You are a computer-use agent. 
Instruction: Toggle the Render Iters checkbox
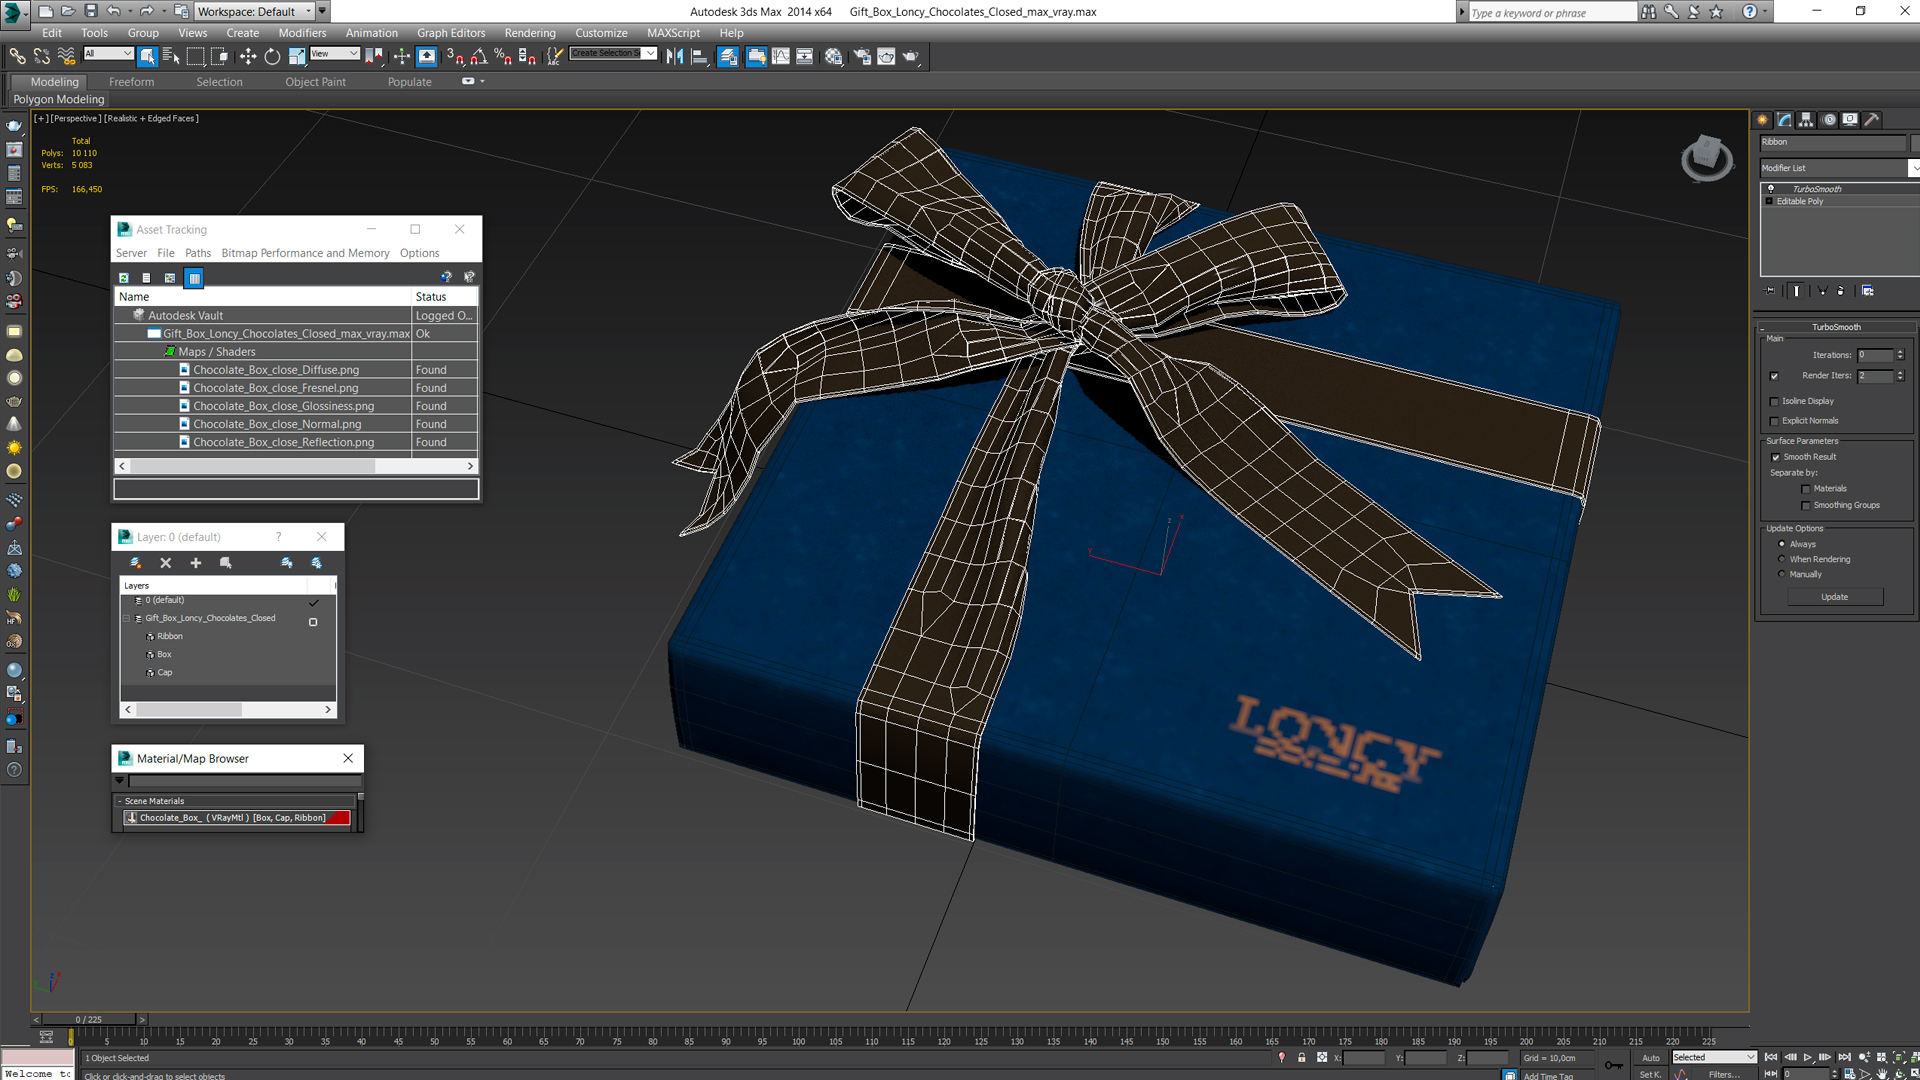tap(1774, 376)
